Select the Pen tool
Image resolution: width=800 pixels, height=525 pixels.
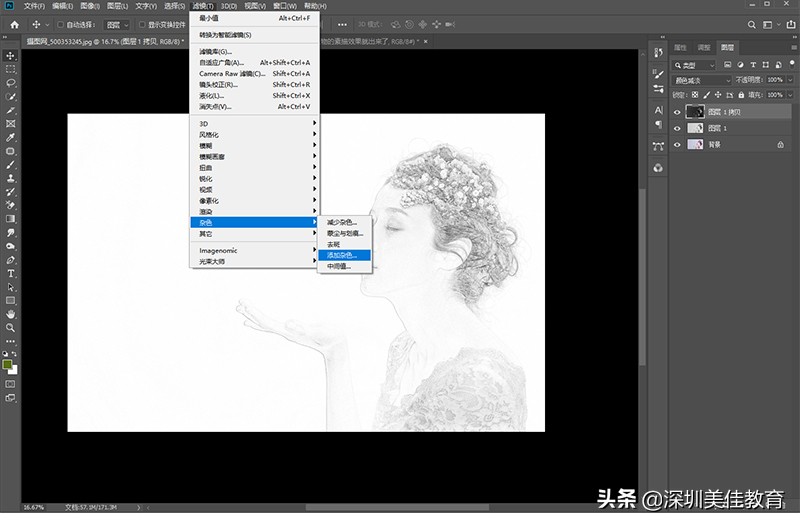[x=10, y=260]
